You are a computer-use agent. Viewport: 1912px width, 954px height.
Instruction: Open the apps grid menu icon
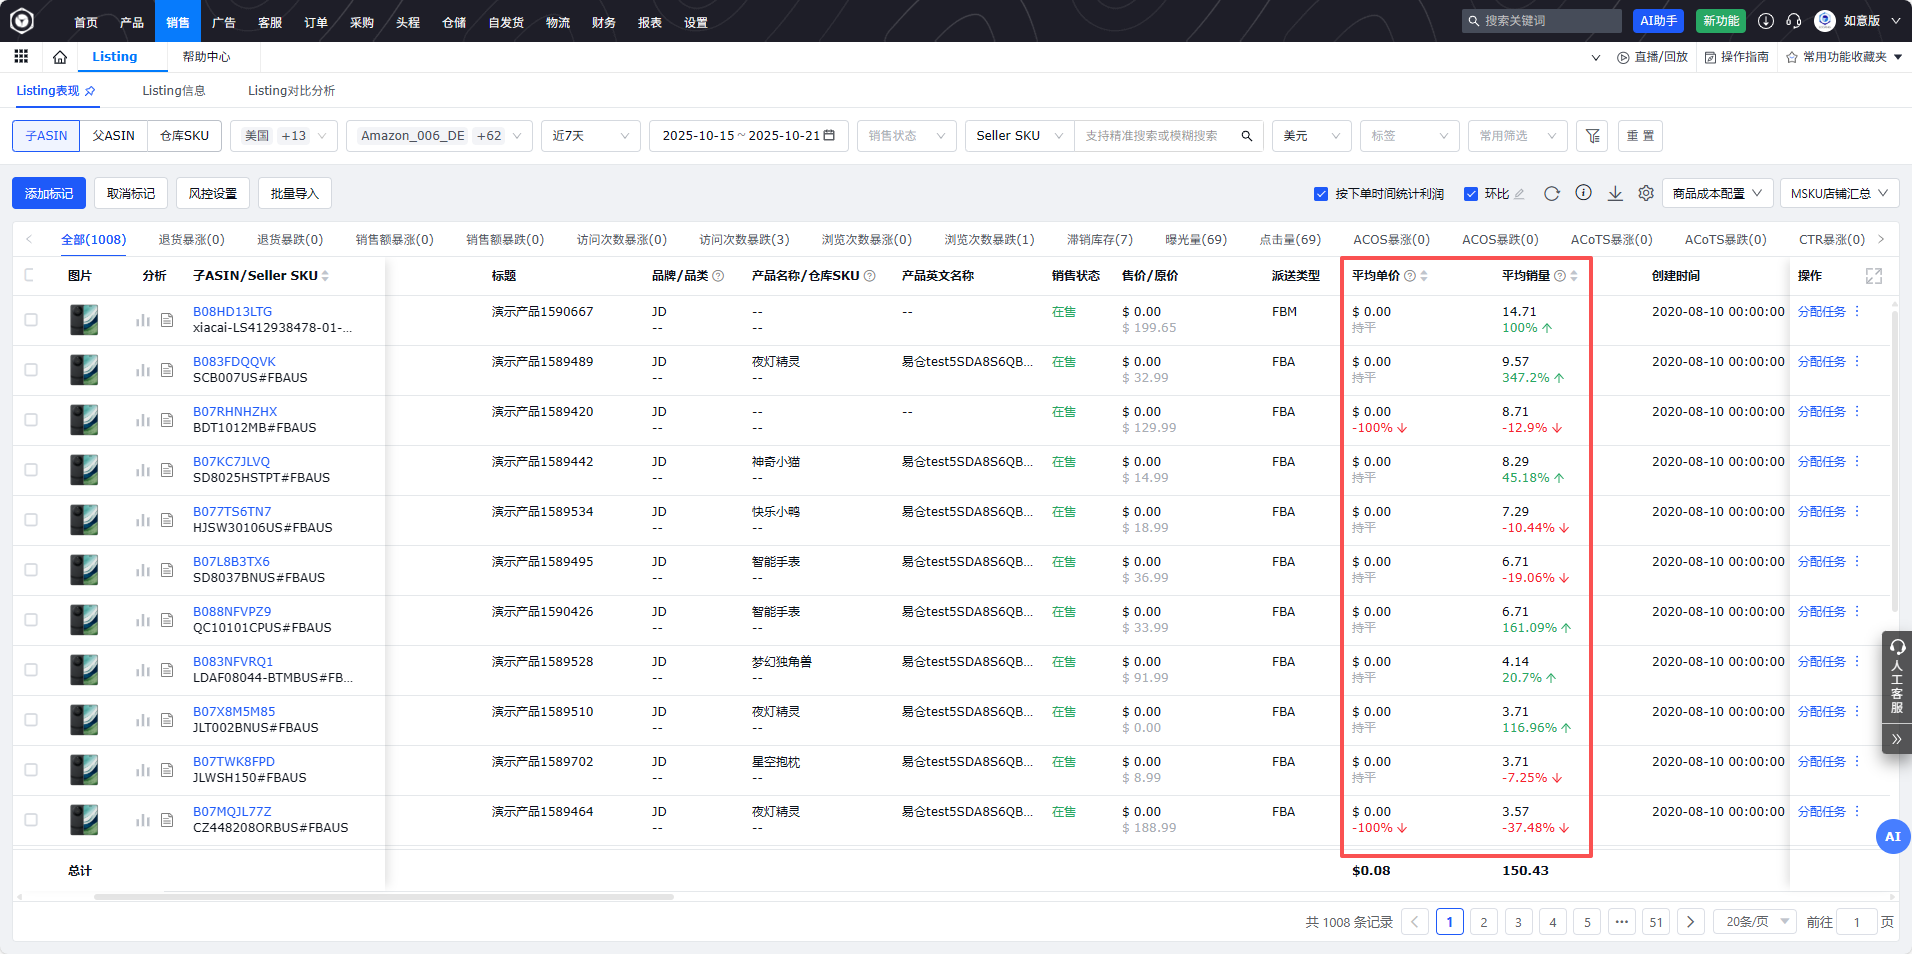coord(21,57)
